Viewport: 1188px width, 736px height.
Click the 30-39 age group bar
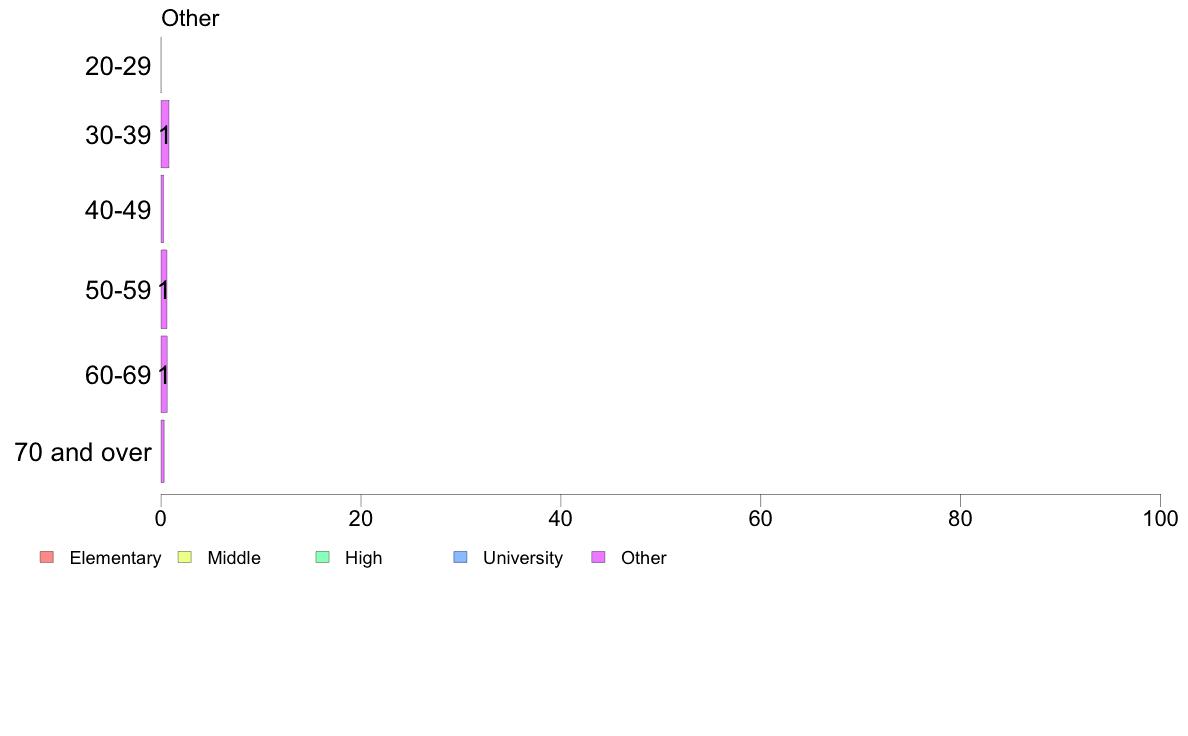pos(165,134)
